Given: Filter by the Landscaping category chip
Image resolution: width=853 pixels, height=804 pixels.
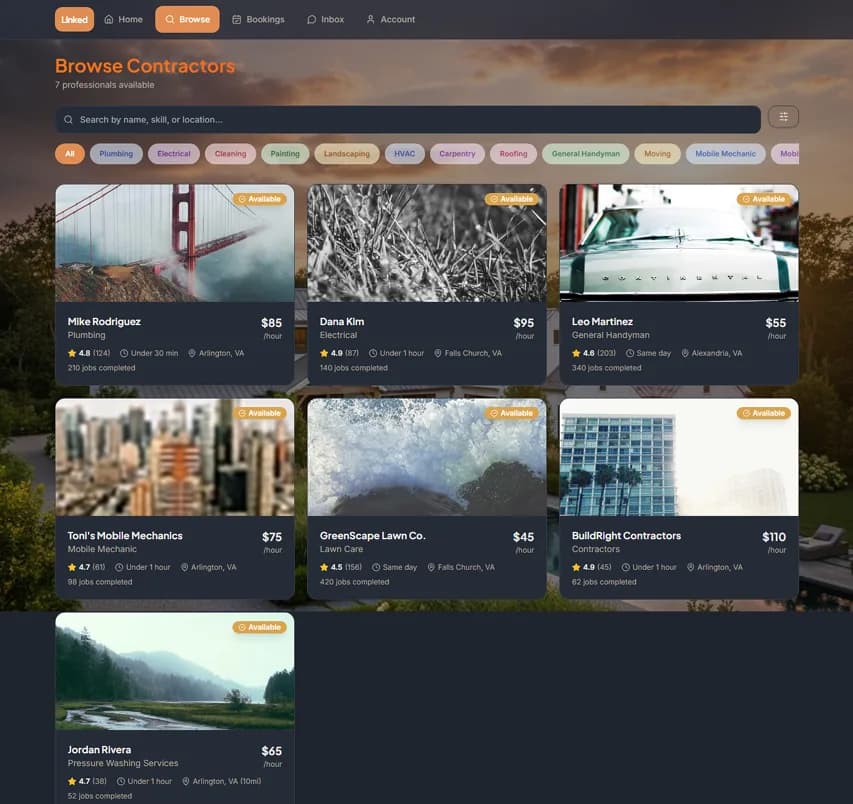Looking at the screenshot, I should click(x=347, y=154).
